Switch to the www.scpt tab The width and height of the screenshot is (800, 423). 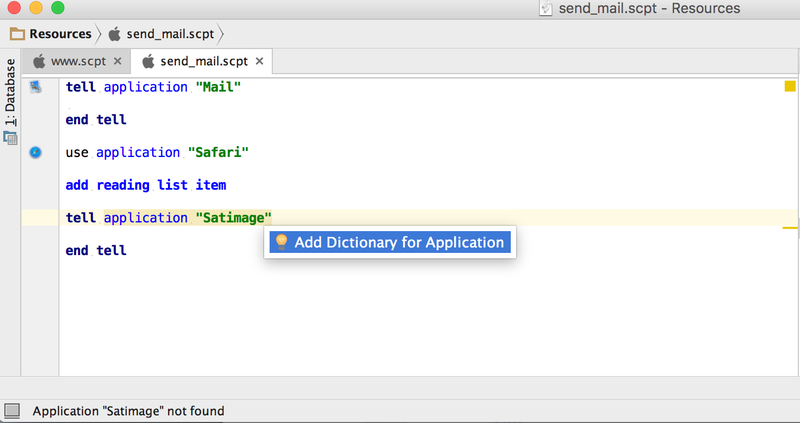pyautogui.click(x=78, y=61)
